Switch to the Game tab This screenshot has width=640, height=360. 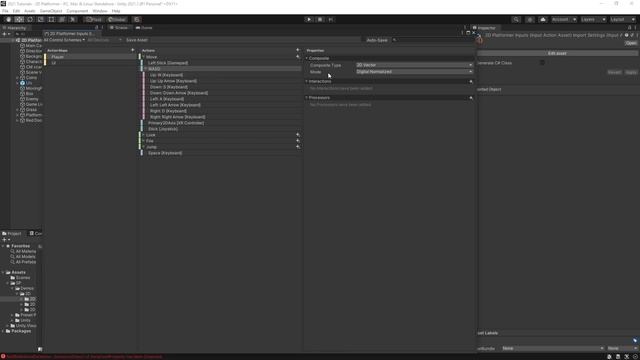pyautogui.click(x=144, y=28)
